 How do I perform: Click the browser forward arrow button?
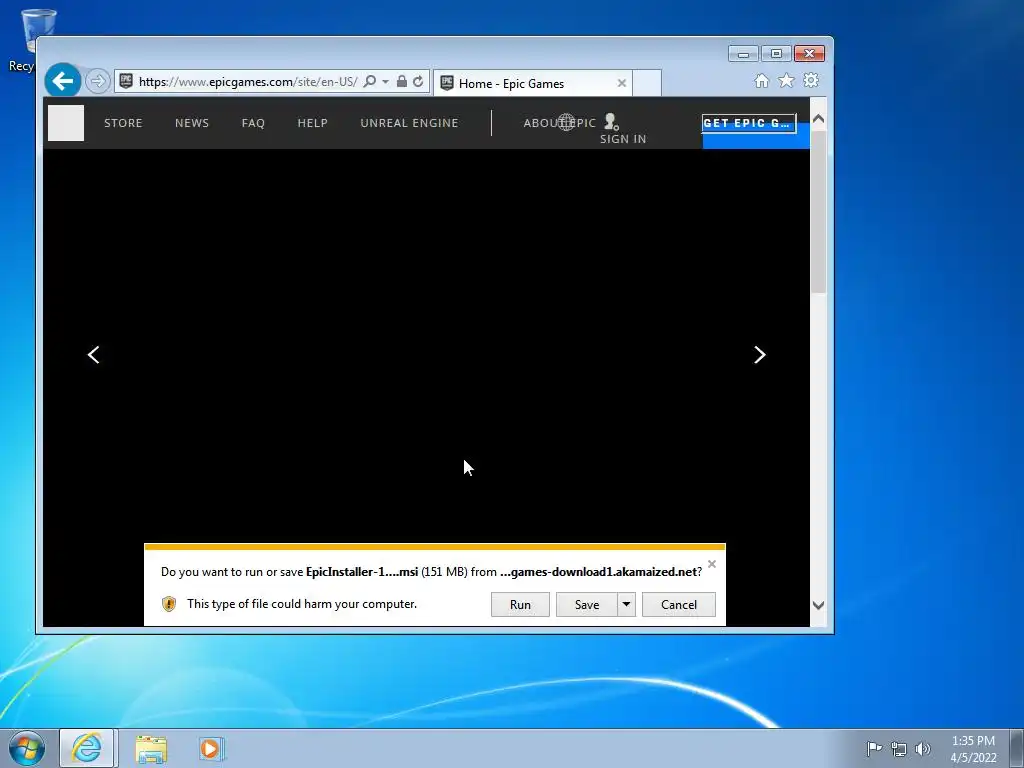coord(97,82)
